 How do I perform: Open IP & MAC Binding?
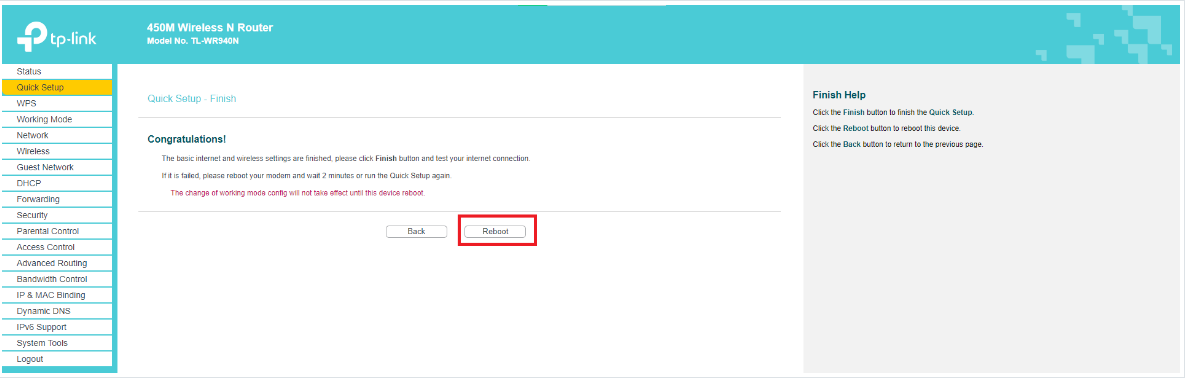tap(57, 295)
